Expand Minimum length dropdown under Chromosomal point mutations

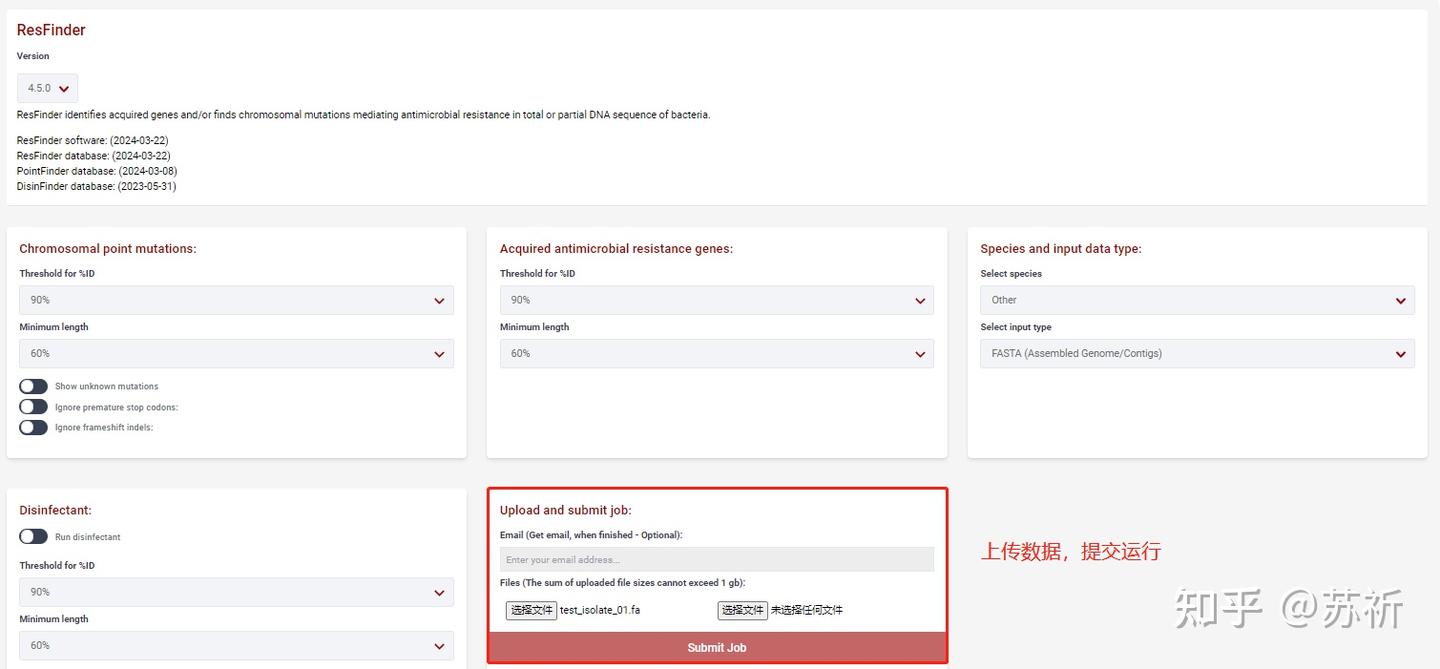click(236, 353)
